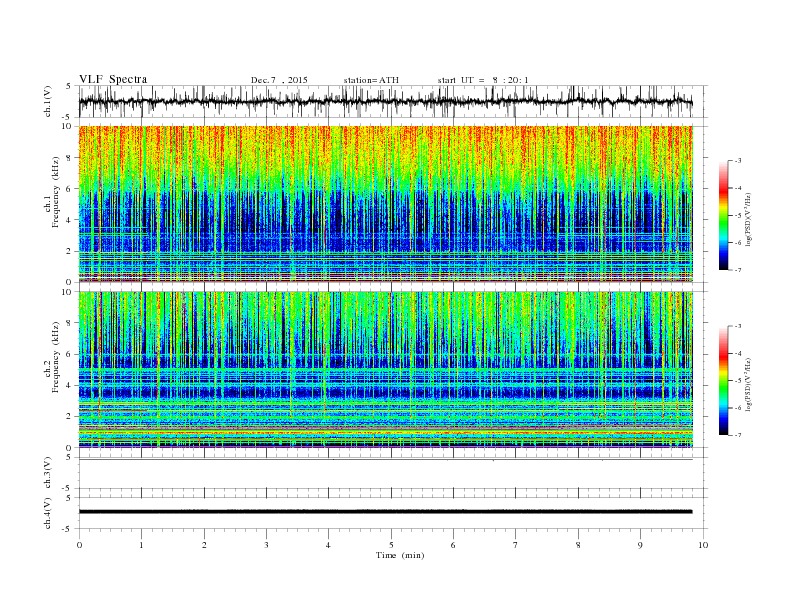The image size is (792, 612).
Task: Click the ch.1 voltage waveform trace
Action: click(385, 101)
